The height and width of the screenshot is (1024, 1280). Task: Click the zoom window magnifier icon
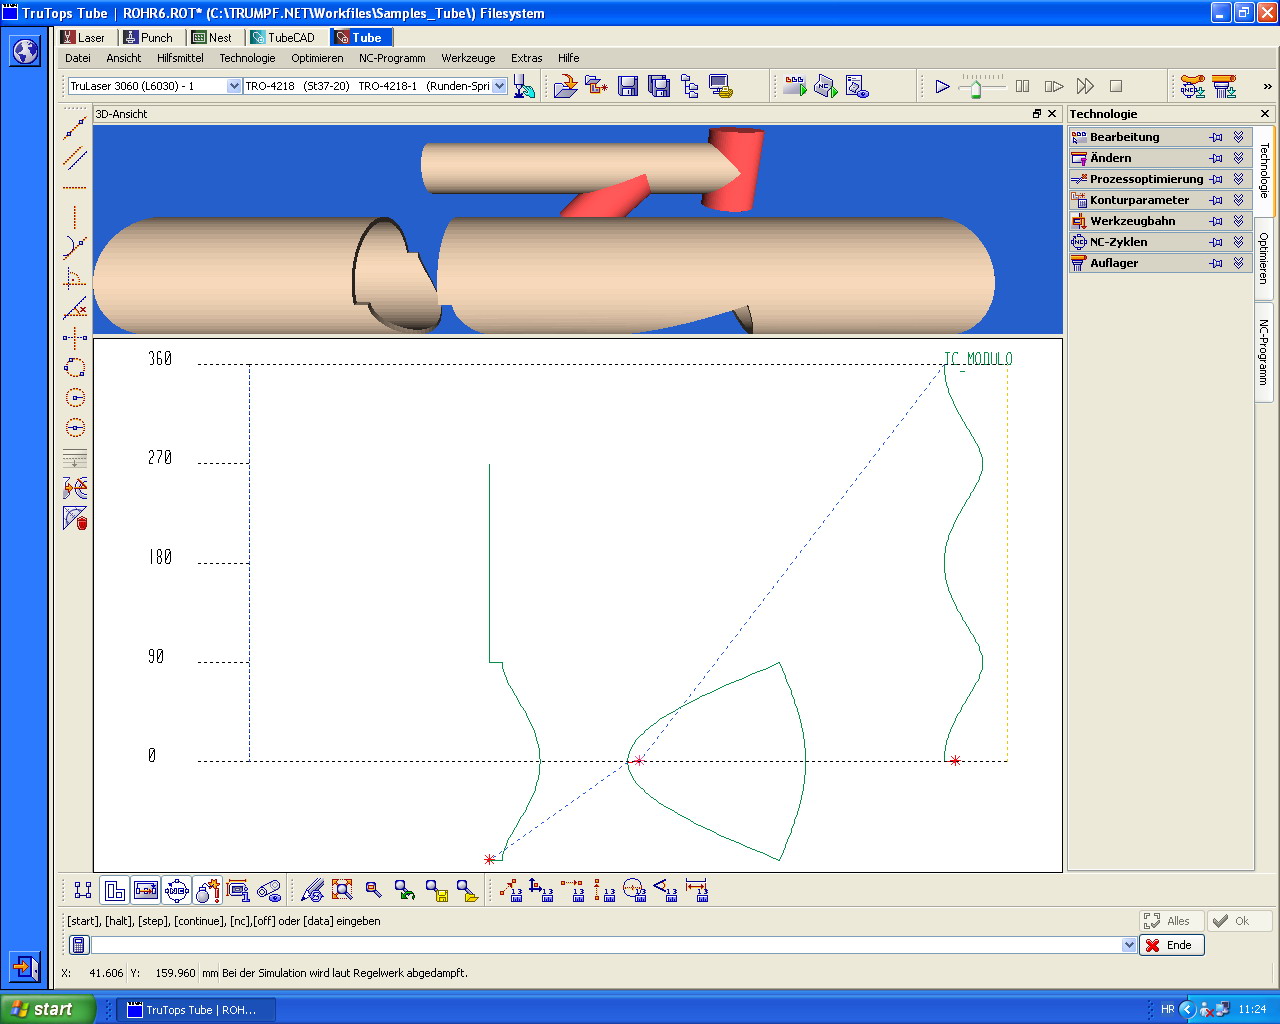pos(374,890)
